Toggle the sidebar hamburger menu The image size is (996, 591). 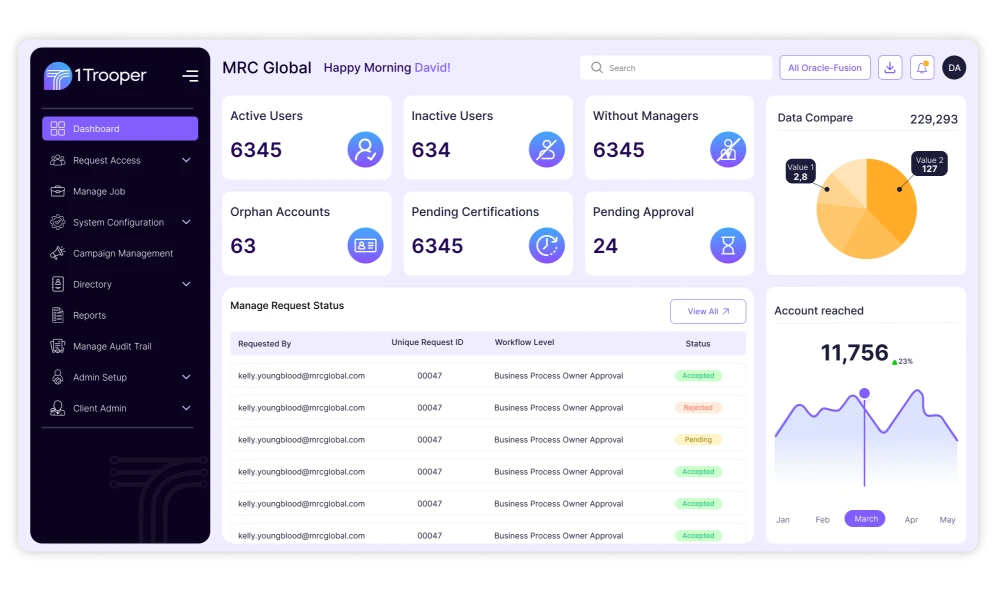pos(190,76)
